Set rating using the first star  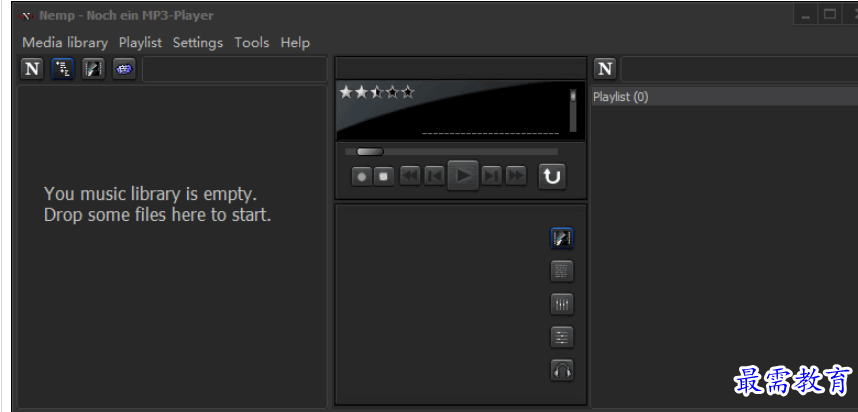[x=346, y=92]
